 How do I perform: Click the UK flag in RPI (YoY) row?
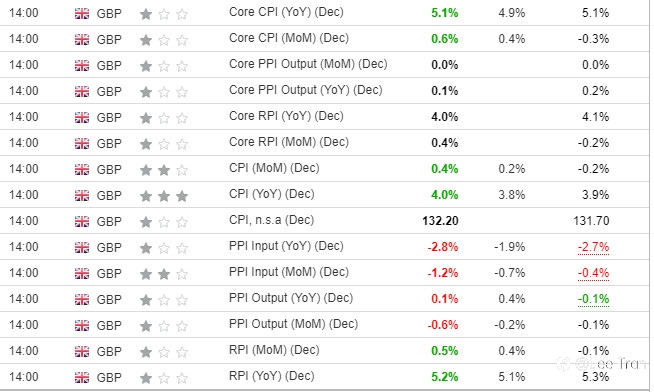pos(82,377)
